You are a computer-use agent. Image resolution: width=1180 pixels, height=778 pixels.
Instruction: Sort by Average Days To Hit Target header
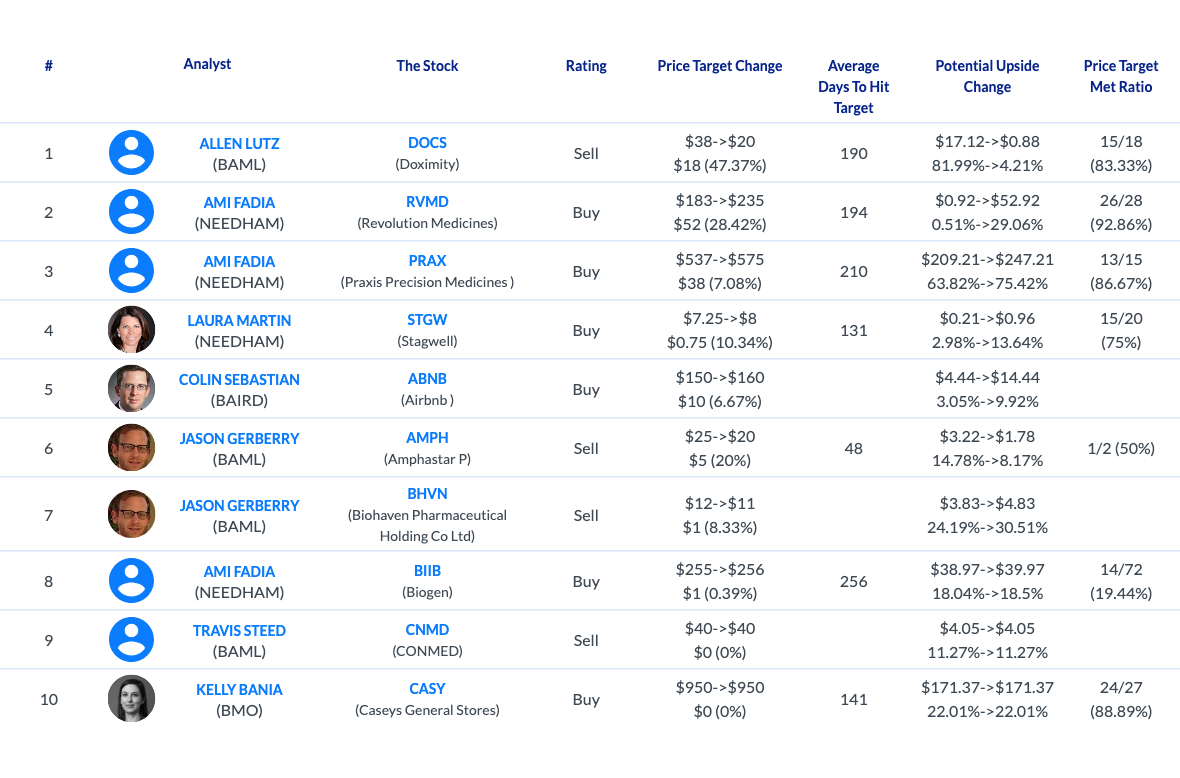tap(853, 87)
